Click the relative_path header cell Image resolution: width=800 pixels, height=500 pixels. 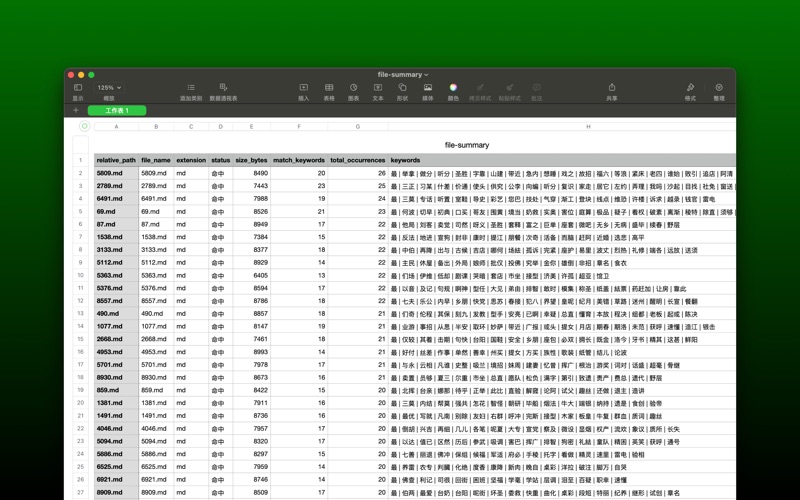[x=116, y=160]
